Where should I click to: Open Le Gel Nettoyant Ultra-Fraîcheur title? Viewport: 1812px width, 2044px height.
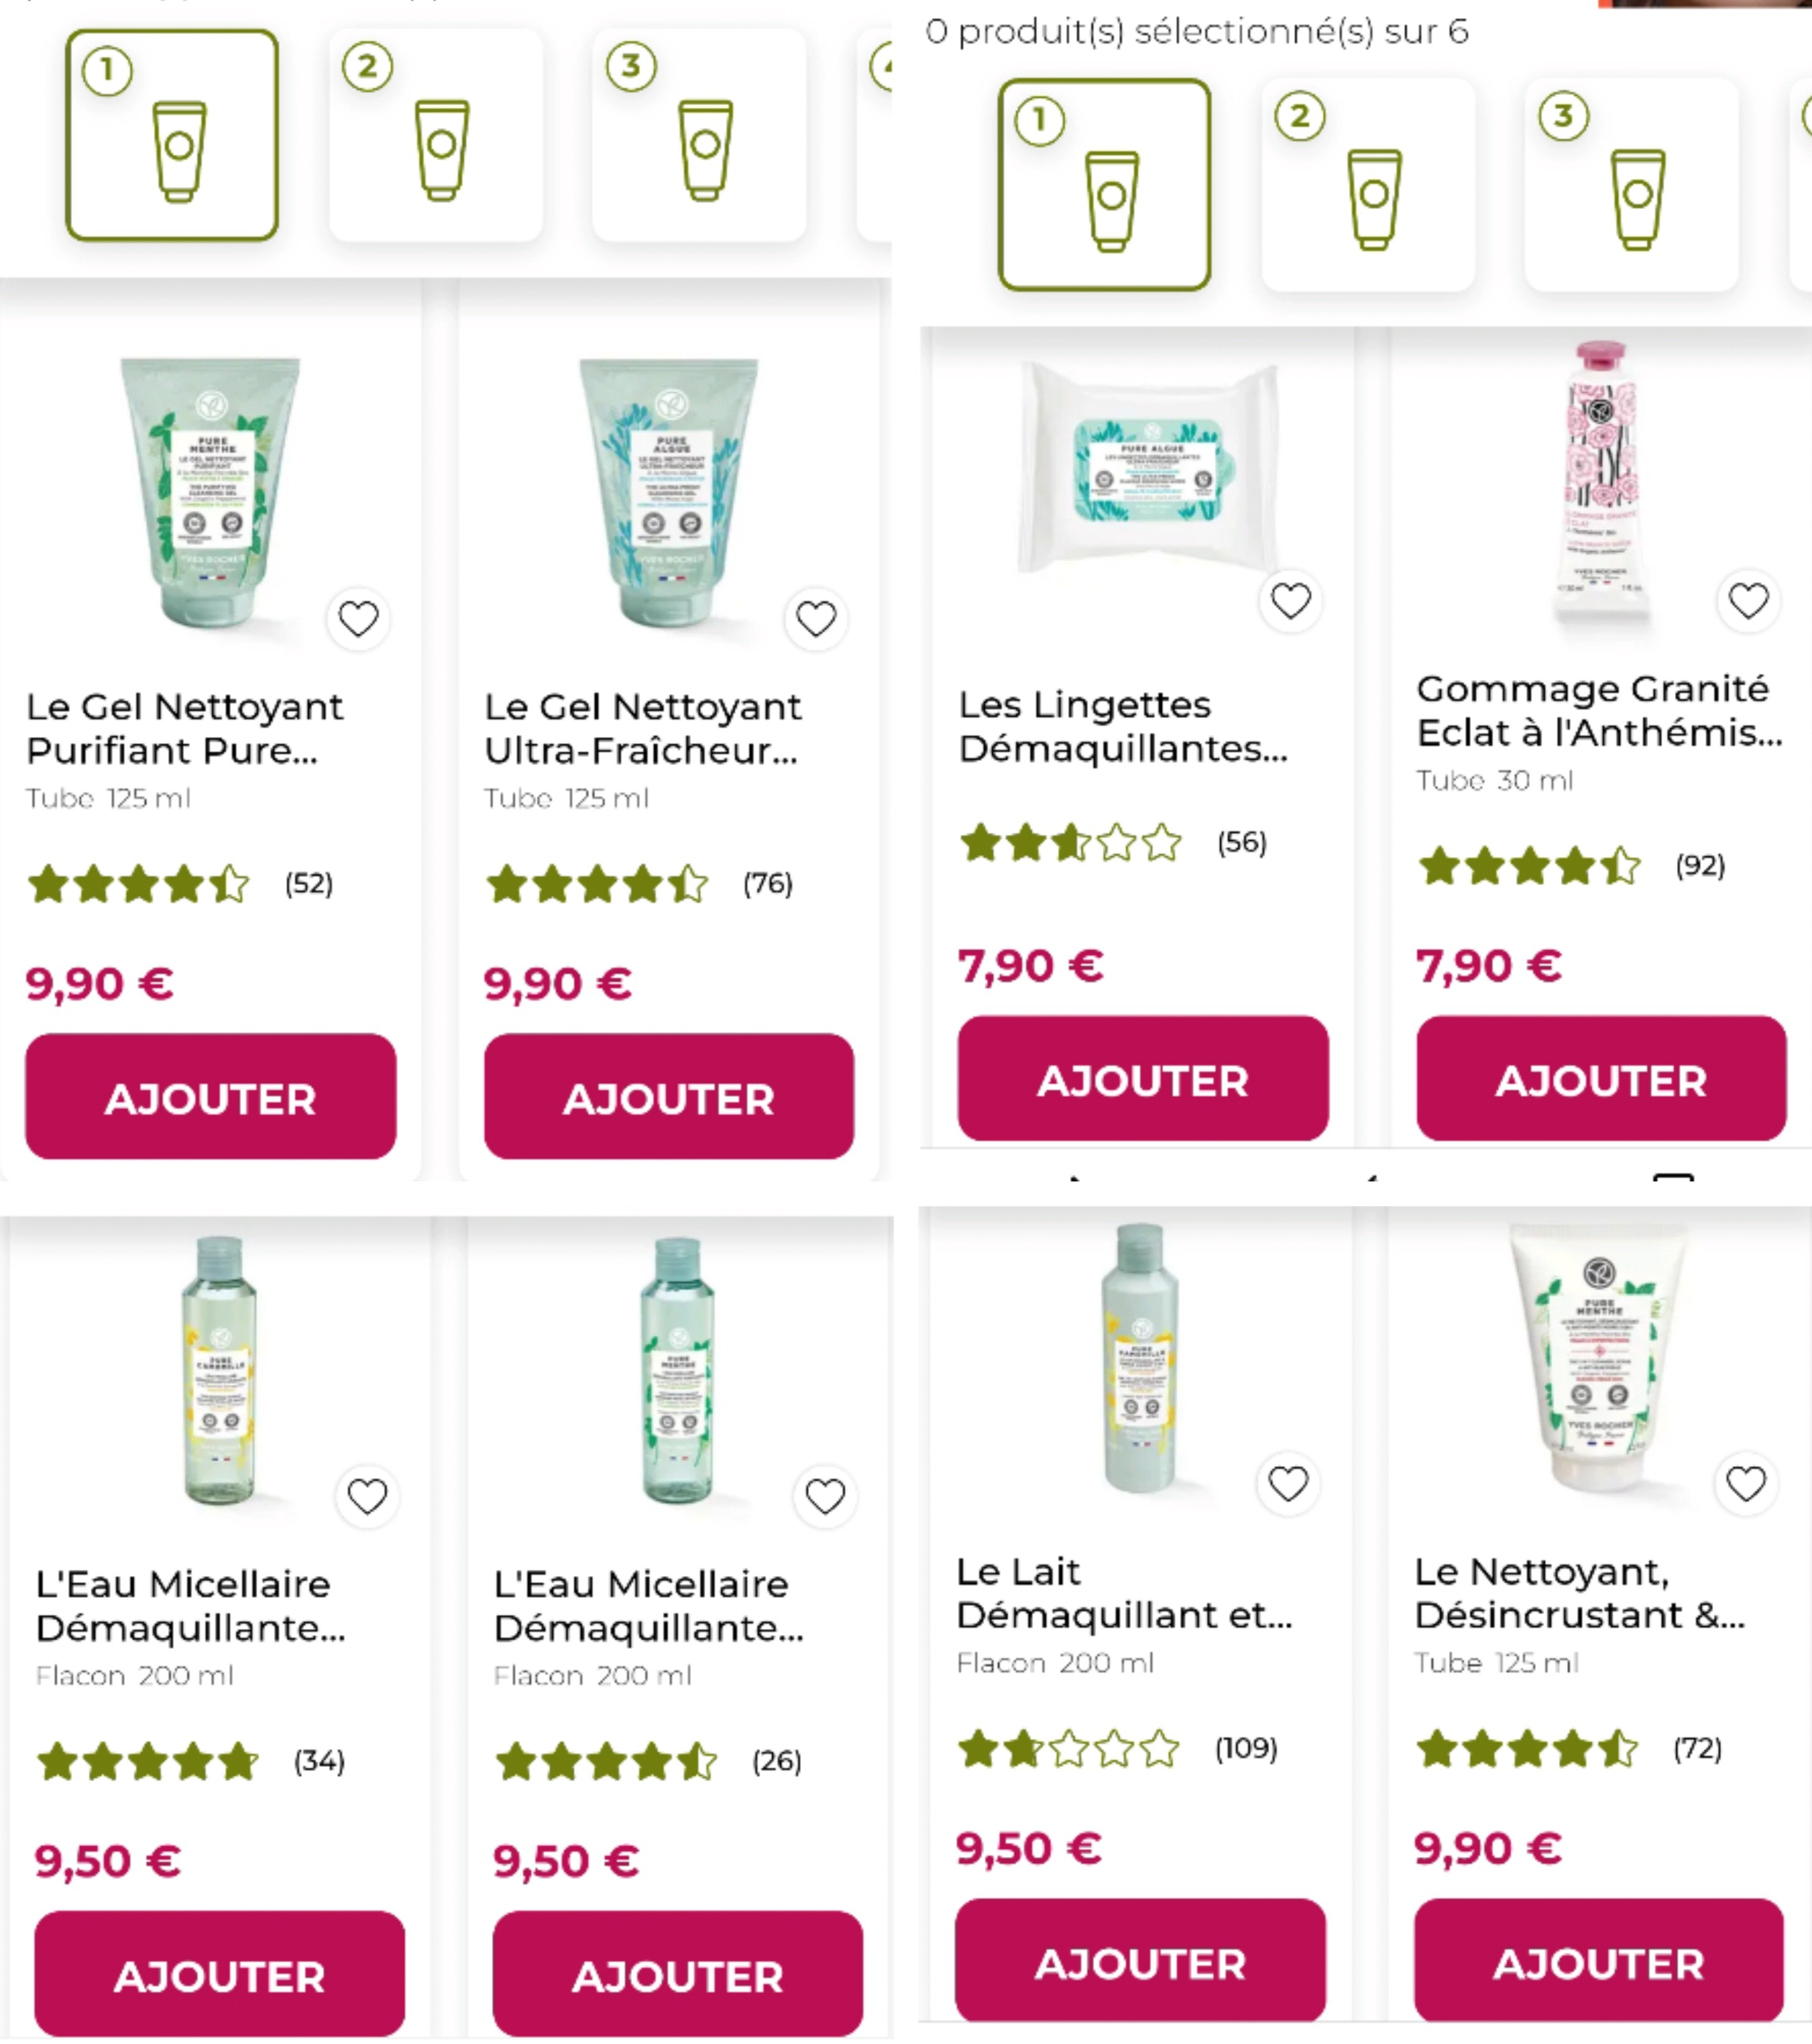(x=642, y=728)
